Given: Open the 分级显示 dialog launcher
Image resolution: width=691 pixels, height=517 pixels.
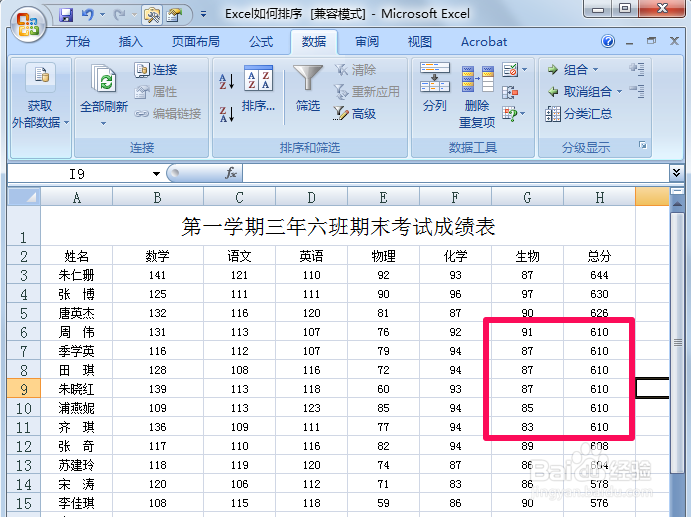Looking at the screenshot, I should pyautogui.click(x=643, y=145).
